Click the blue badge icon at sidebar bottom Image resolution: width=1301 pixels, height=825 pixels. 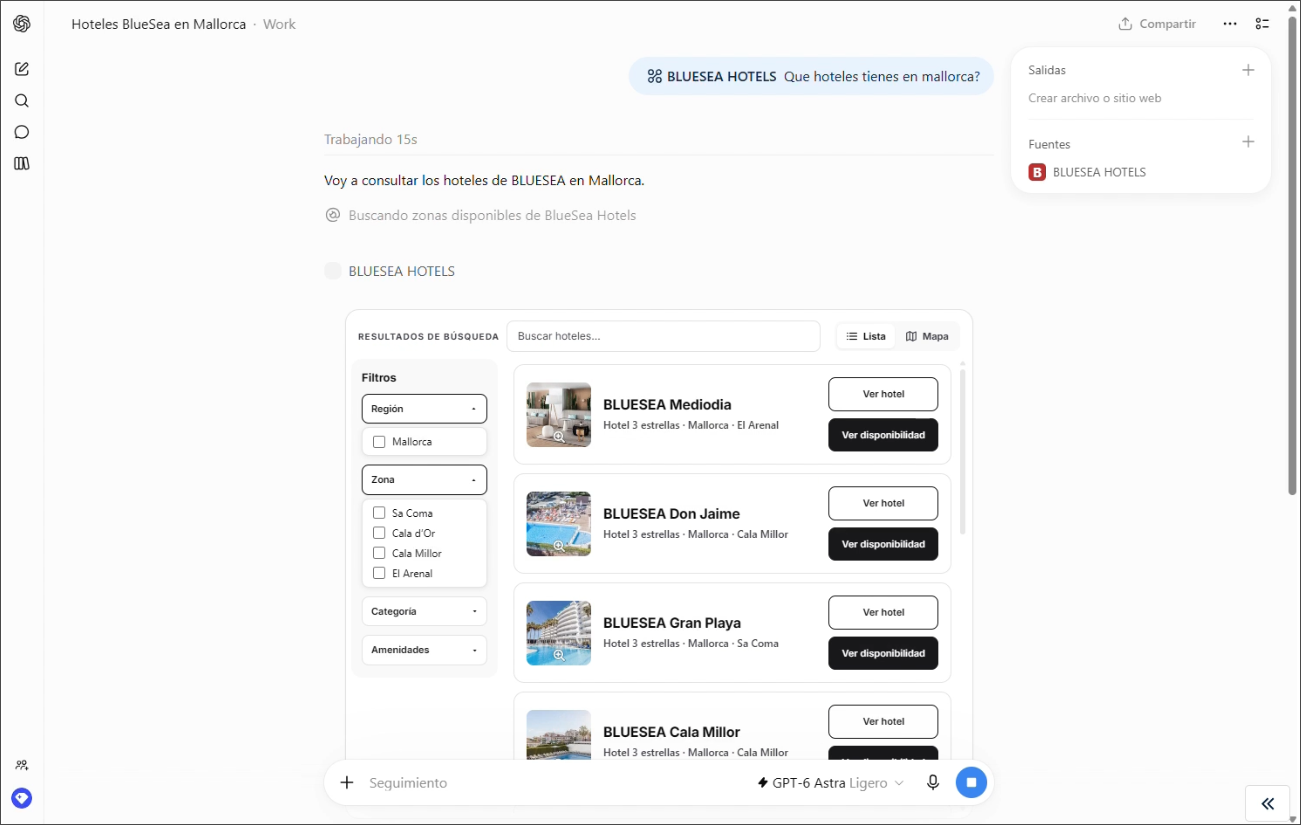[x=22, y=798]
